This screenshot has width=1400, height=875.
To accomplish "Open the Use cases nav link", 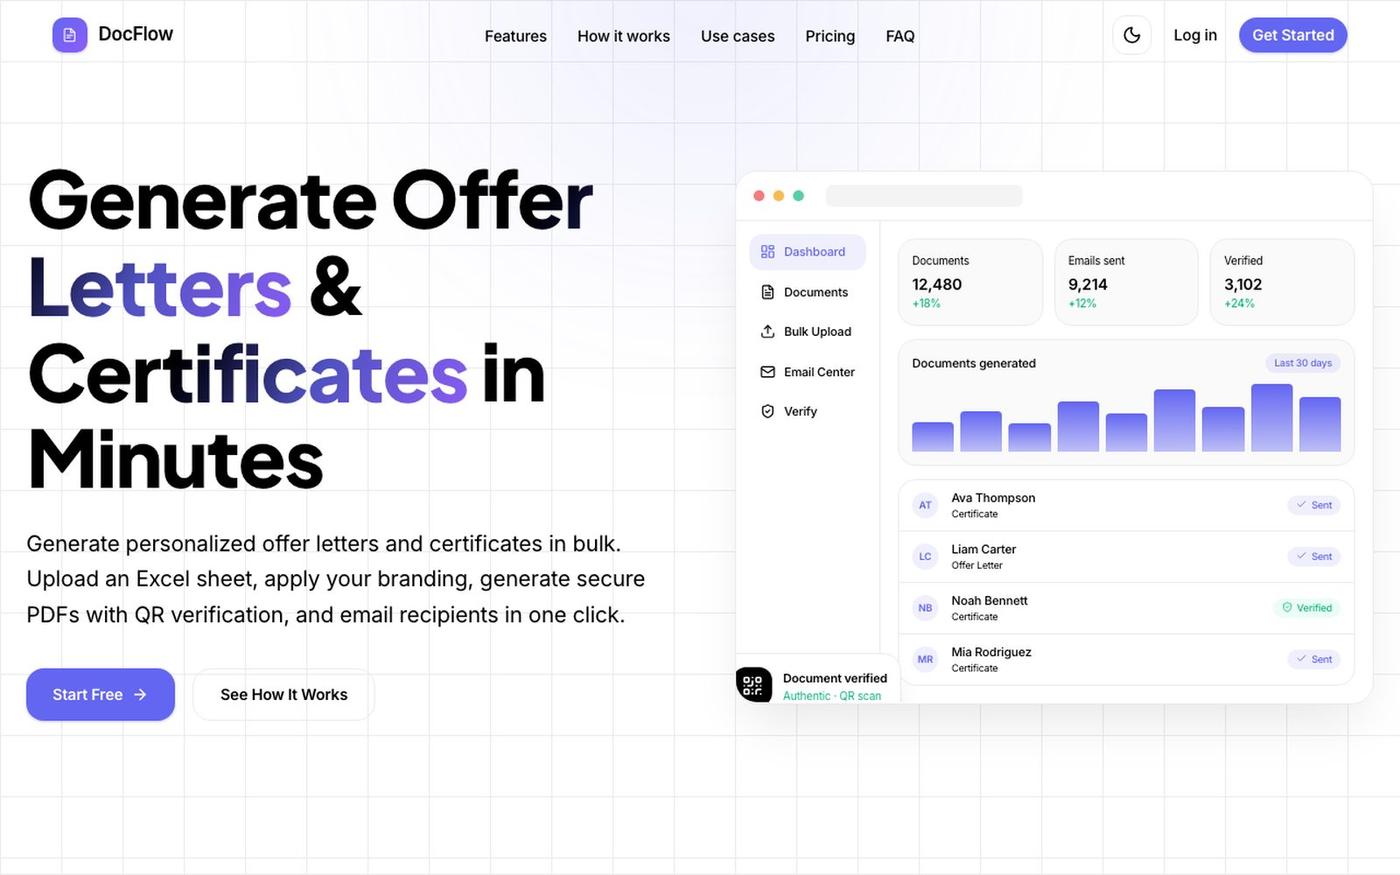I will pyautogui.click(x=738, y=36).
